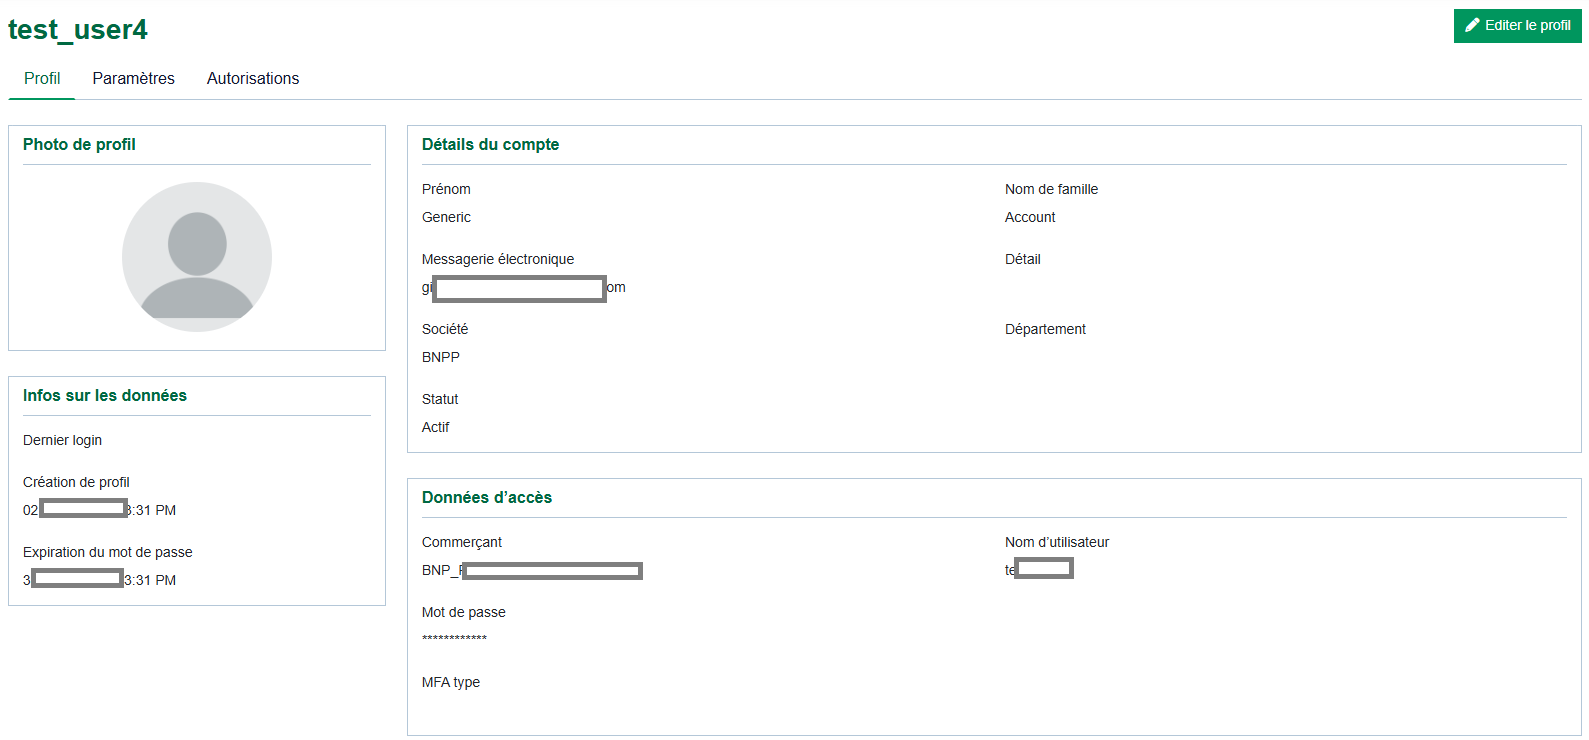The width and height of the screenshot is (1589, 740).
Task: Click the Infos sur les données heading
Action: [x=105, y=395]
